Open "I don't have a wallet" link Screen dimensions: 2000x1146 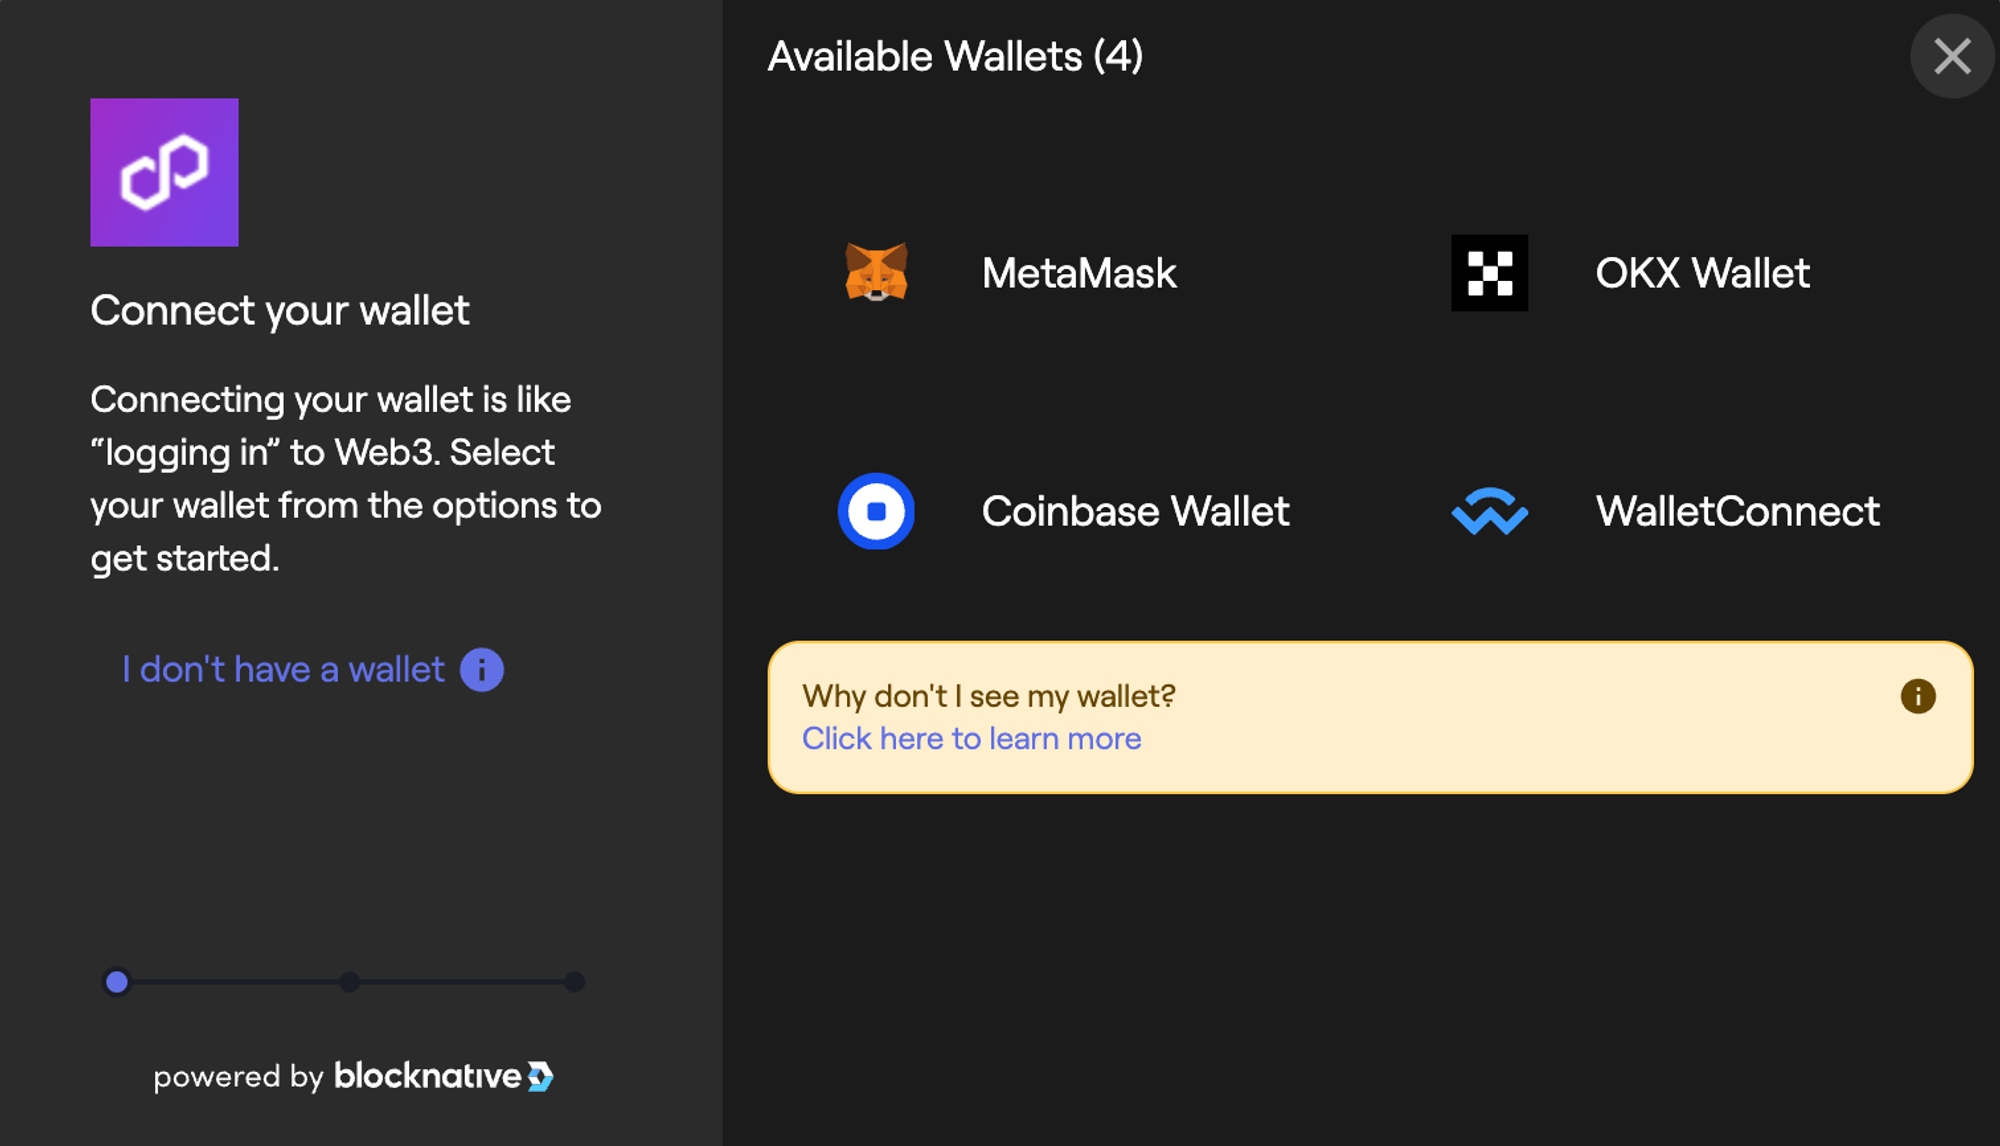coord(283,669)
